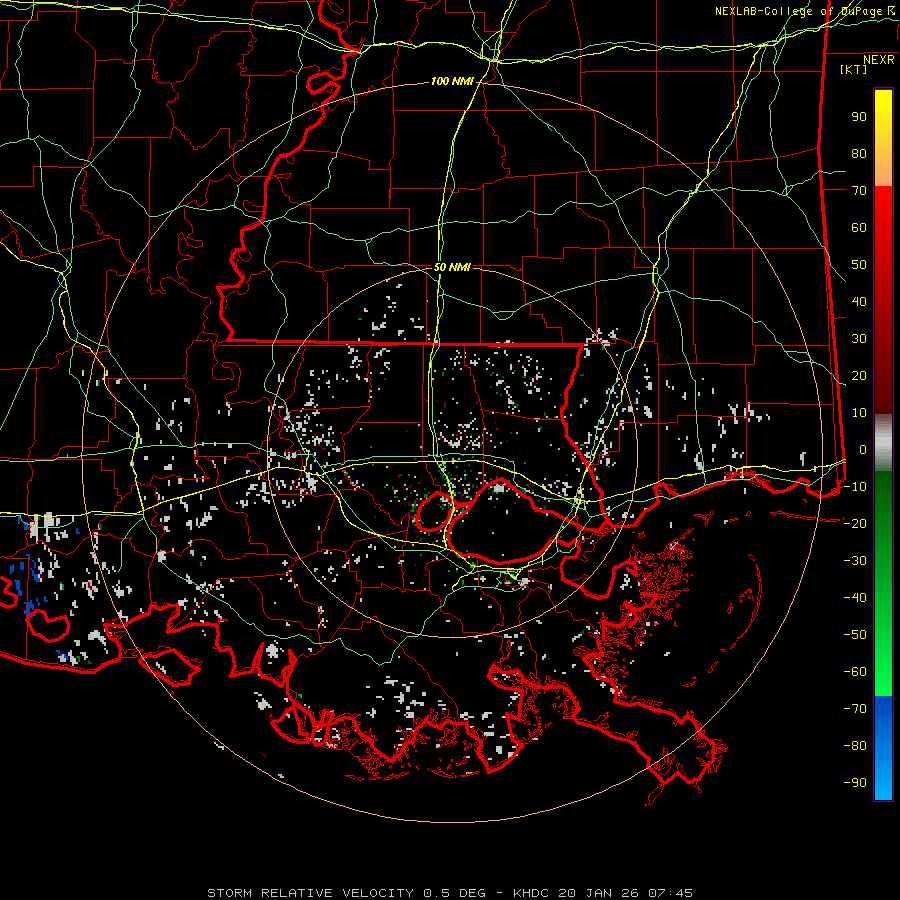Screen dimensions: 900x900
Task: Select the -10 scale label
Action: pyautogui.click(x=855, y=487)
